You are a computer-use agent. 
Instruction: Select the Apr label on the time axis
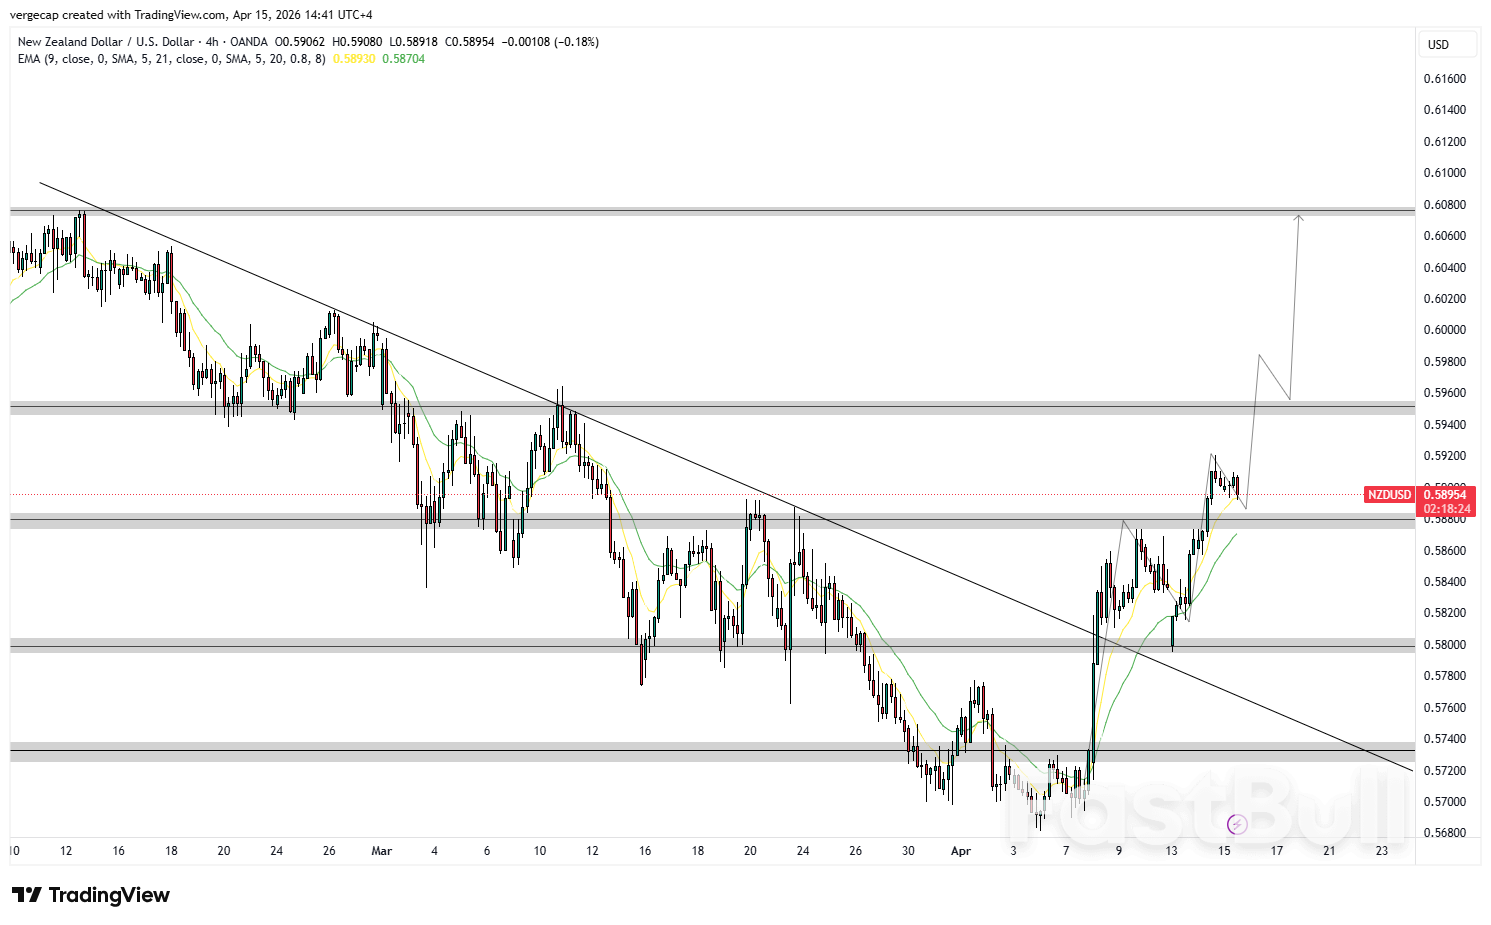click(x=960, y=851)
